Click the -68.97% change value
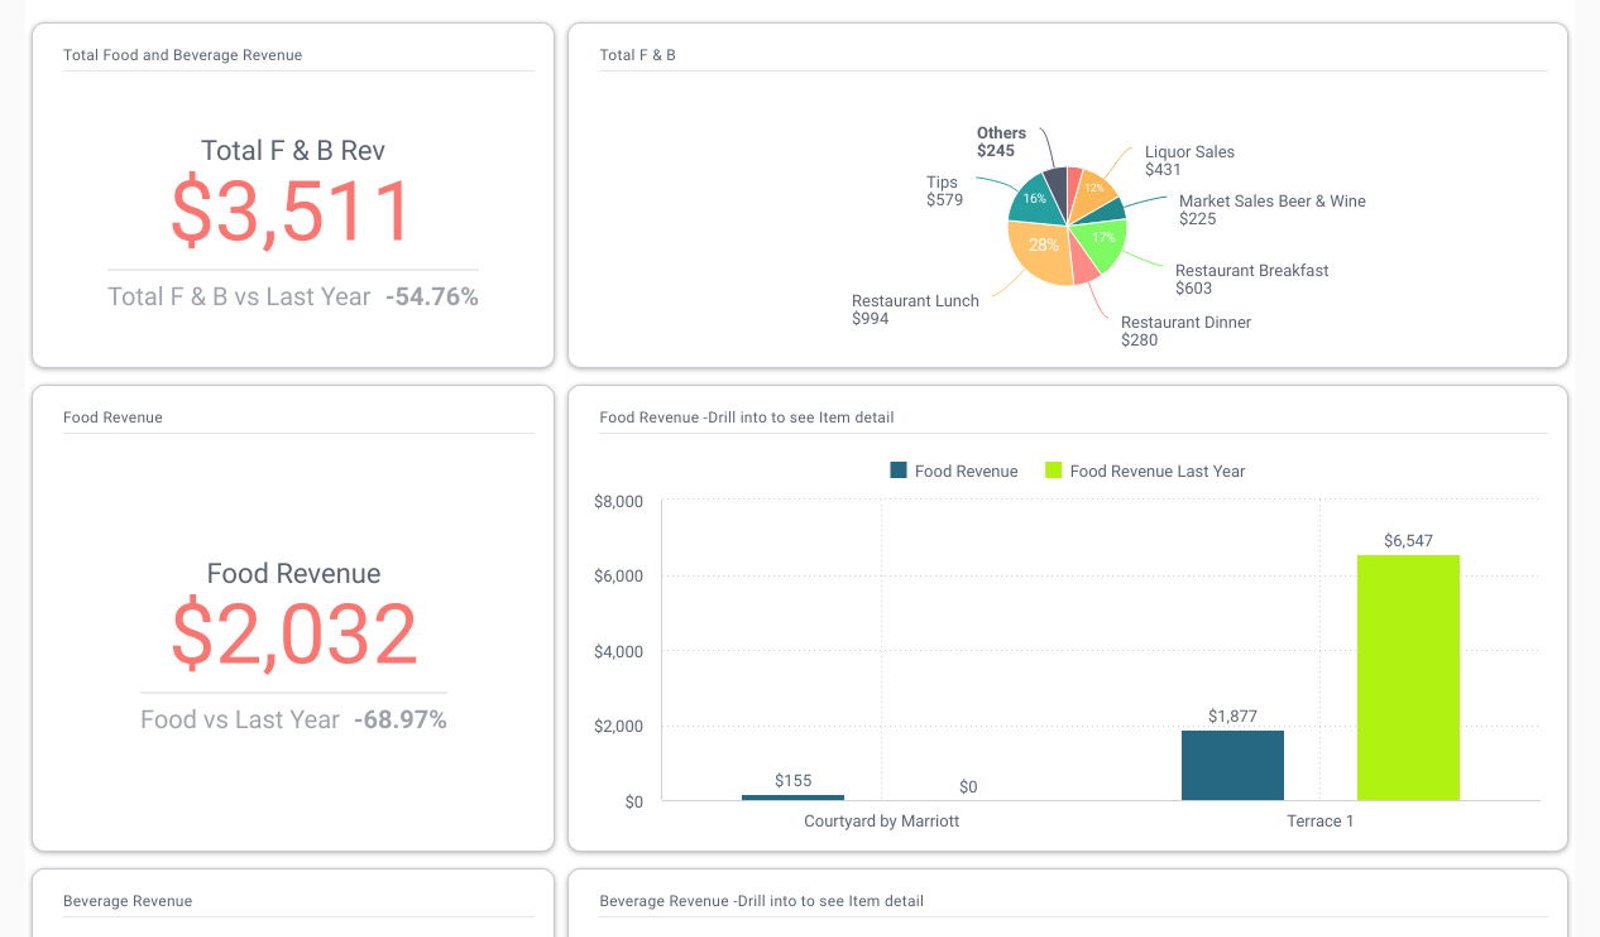Viewport: 1600px width, 937px height. [400, 720]
